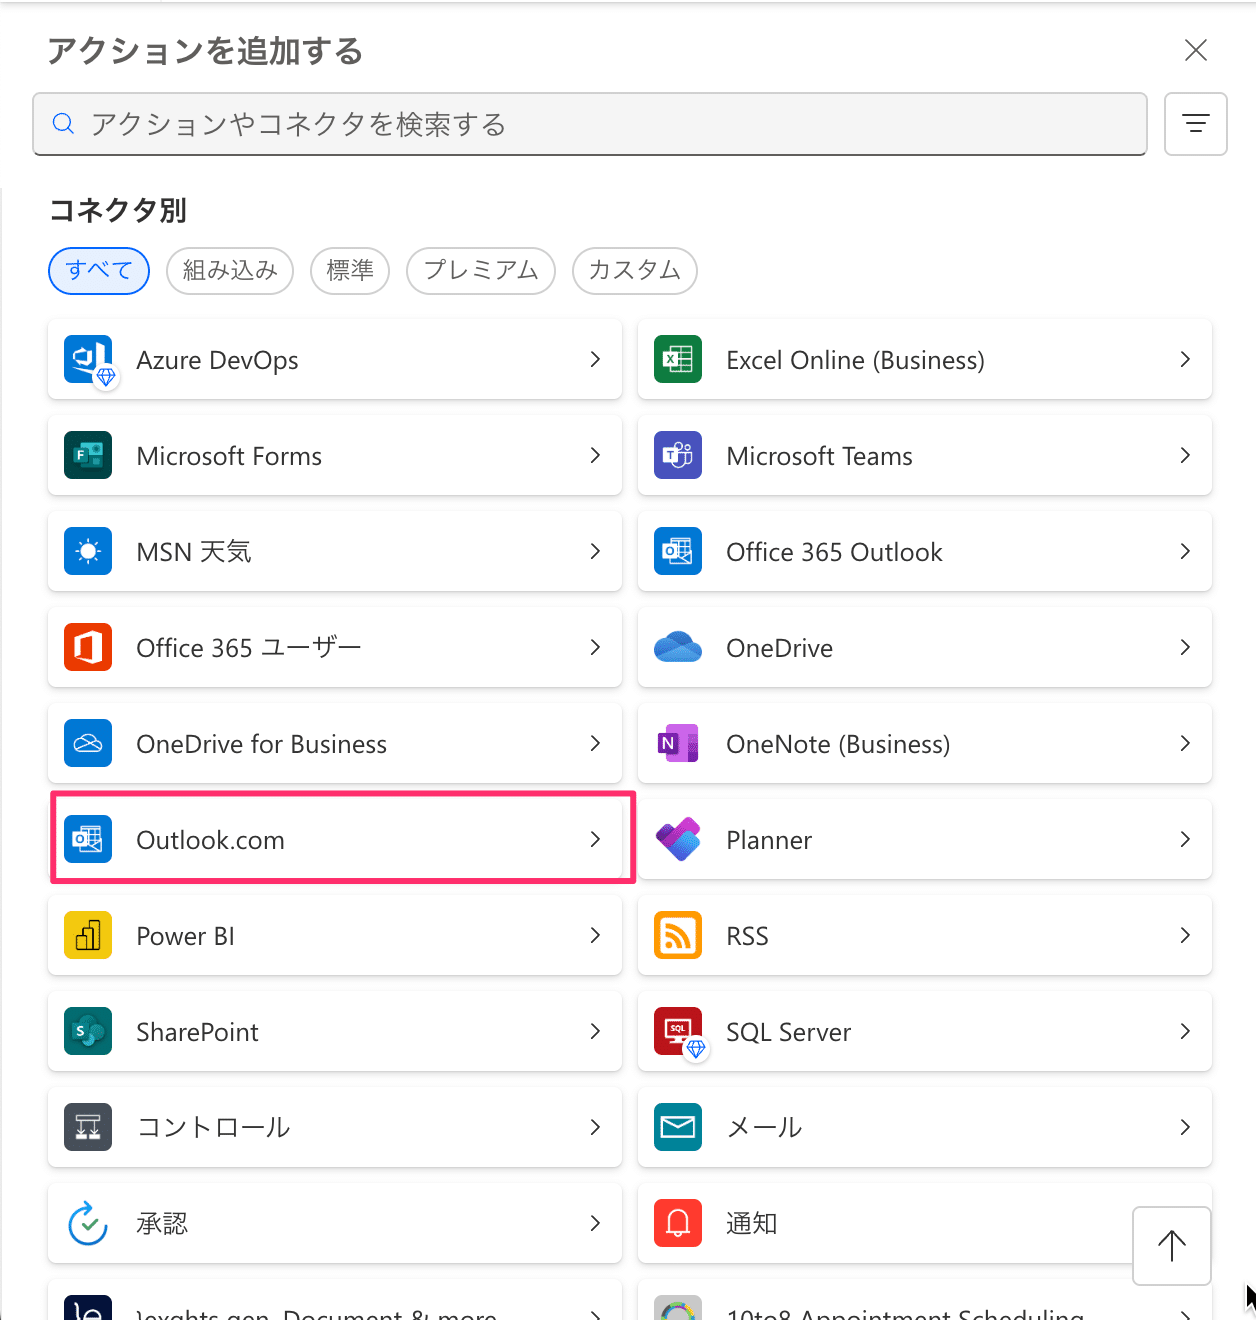Viewport: 1256px width, 1320px height.
Task: Click the コネクタ別 heading
Action: 118,210
